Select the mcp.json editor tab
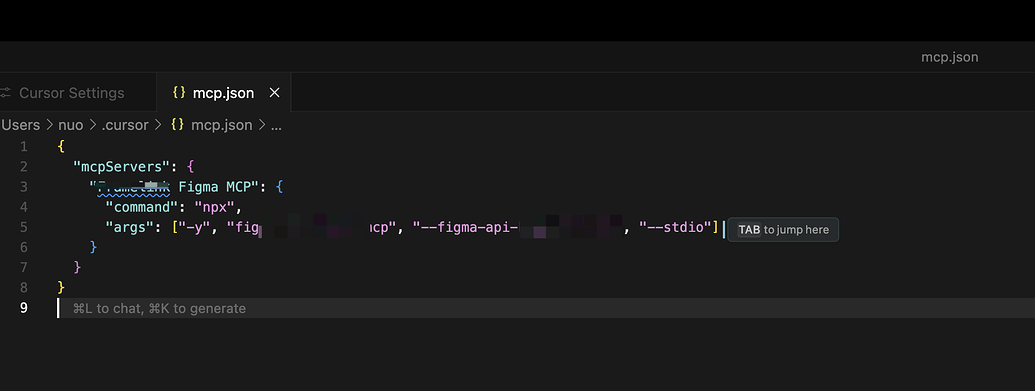The height and width of the screenshot is (391, 1035). pyautogui.click(x=223, y=93)
